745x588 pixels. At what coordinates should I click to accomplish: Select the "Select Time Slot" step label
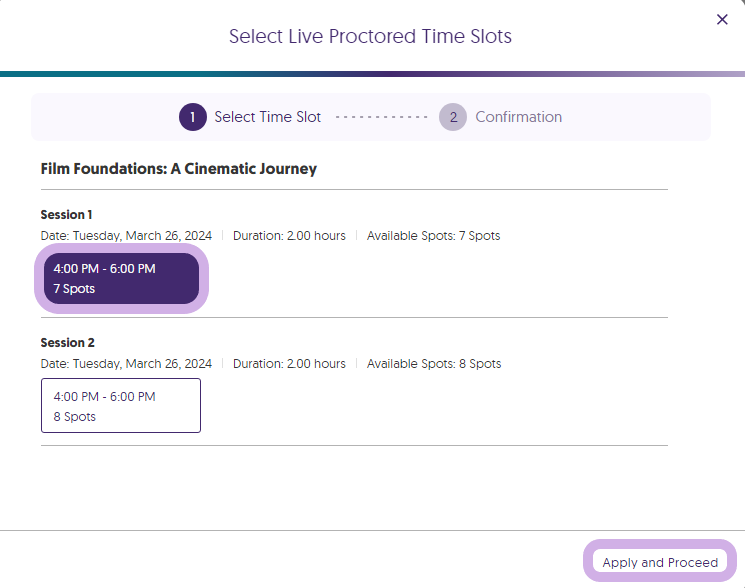[267, 117]
